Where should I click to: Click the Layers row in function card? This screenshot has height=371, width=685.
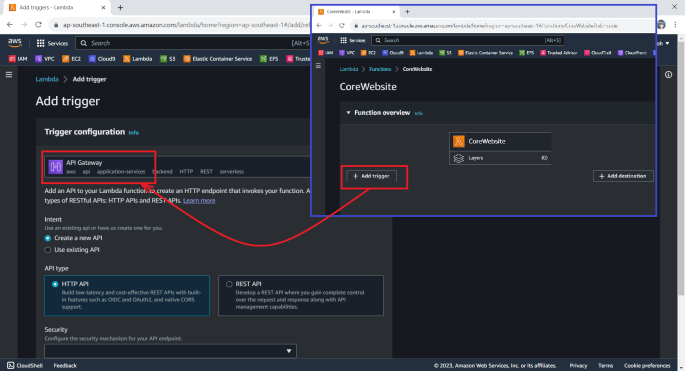tap(500, 158)
